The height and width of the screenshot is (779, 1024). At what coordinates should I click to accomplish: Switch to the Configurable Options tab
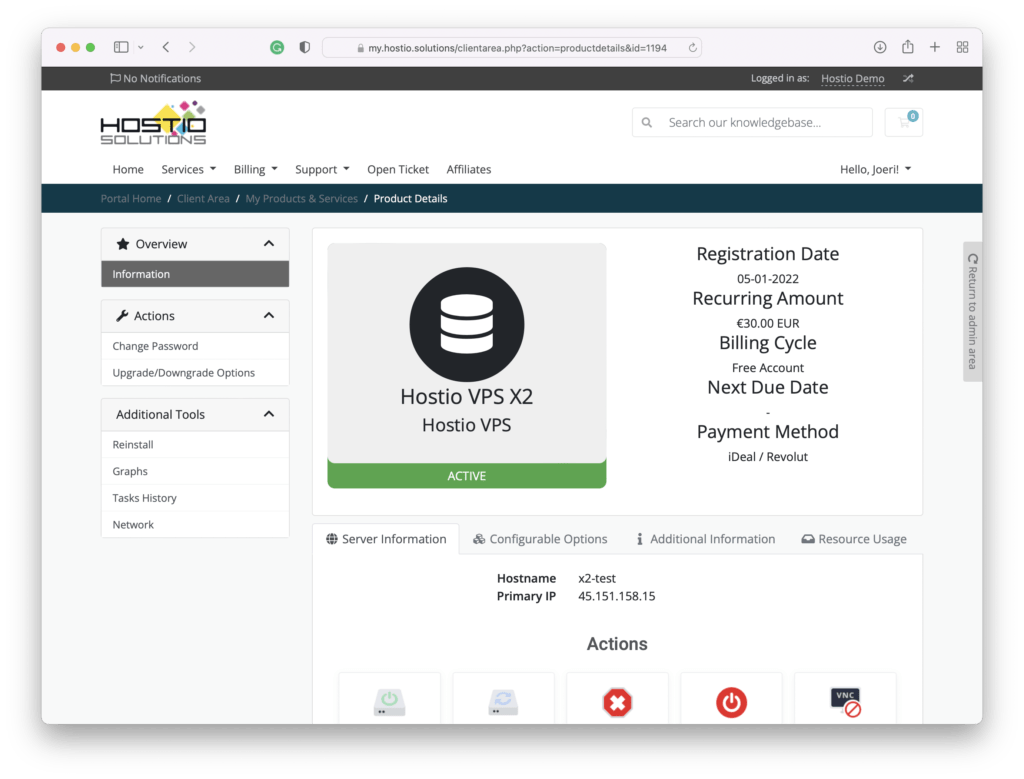(x=540, y=539)
